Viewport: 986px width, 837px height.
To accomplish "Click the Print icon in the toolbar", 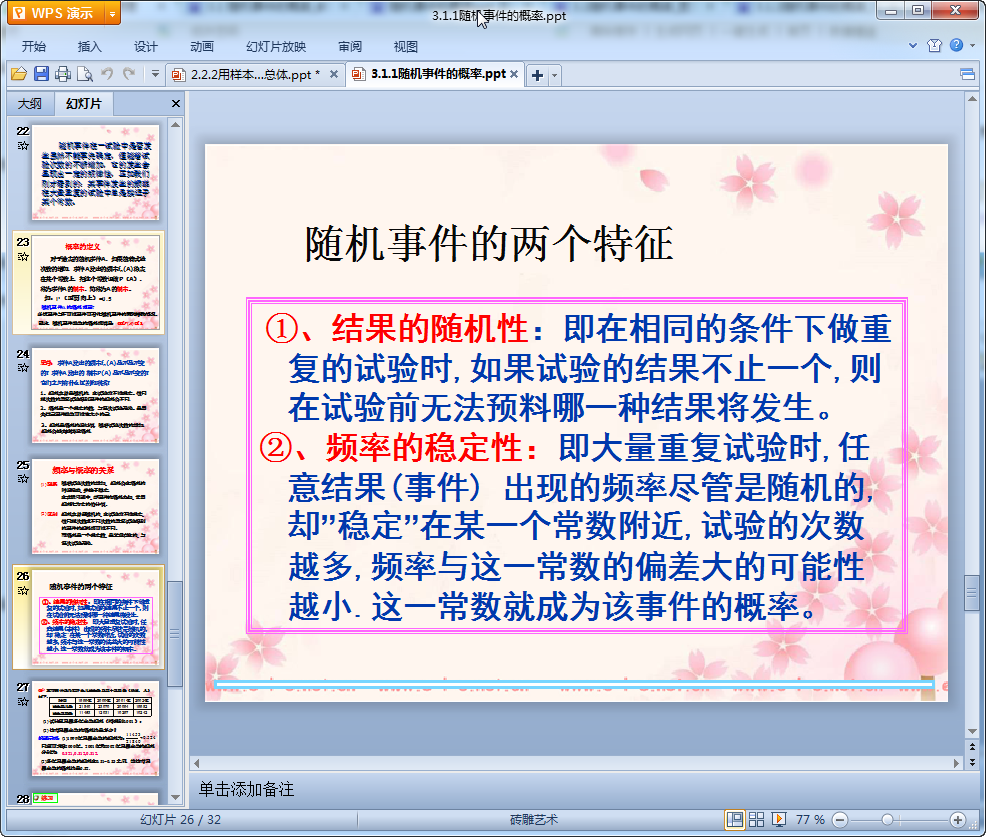I will click(x=63, y=74).
